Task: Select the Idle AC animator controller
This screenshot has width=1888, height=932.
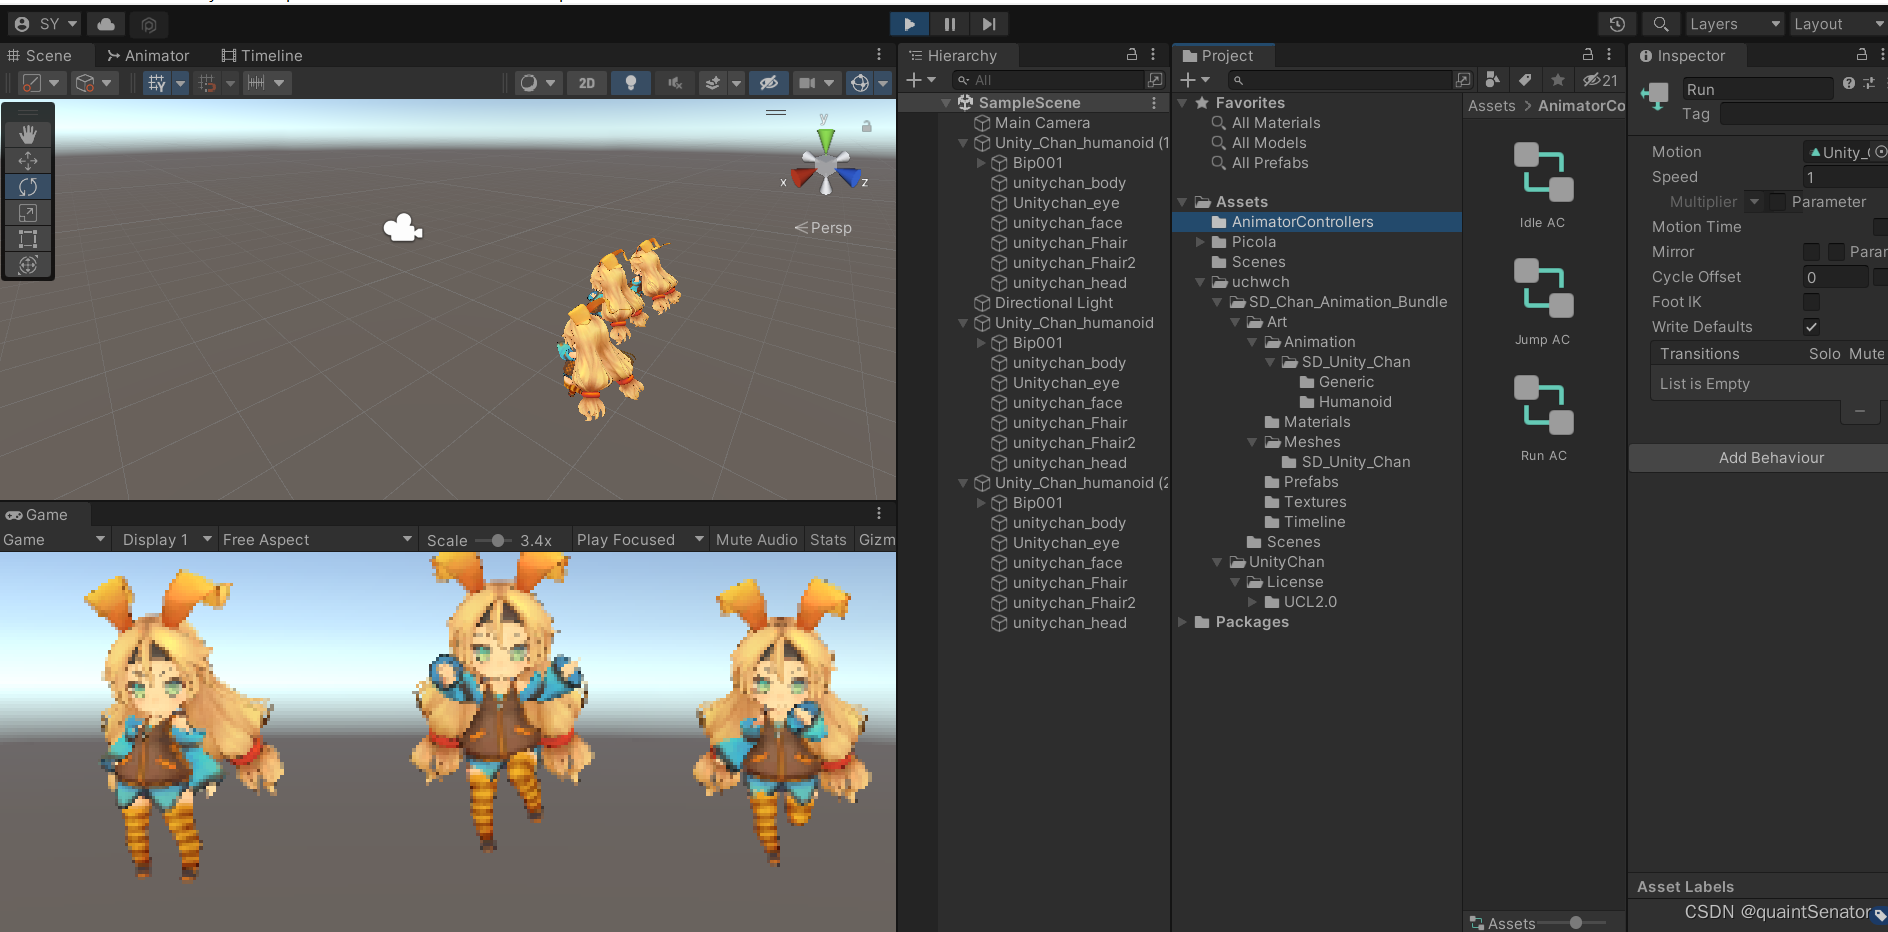Action: tap(1543, 186)
